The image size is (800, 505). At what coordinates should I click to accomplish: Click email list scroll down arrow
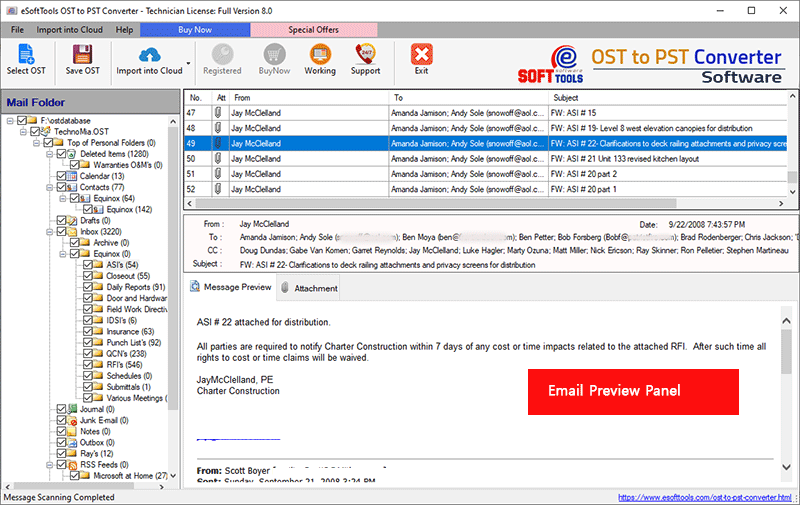[792, 192]
